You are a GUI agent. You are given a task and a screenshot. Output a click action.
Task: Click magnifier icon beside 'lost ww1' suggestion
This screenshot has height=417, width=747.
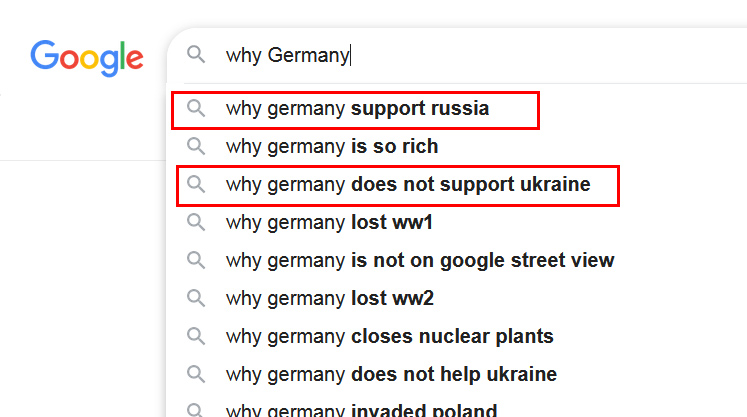(x=196, y=222)
